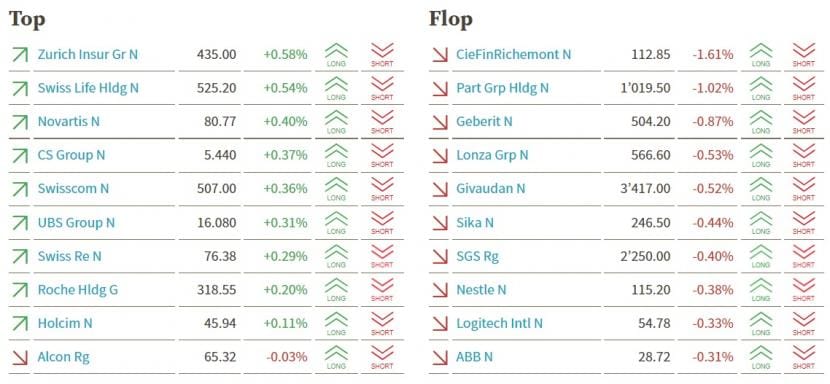The image size is (830, 384).
Task: Click SHORT icon in Geberit N row
Action: (x=804, y=122)
